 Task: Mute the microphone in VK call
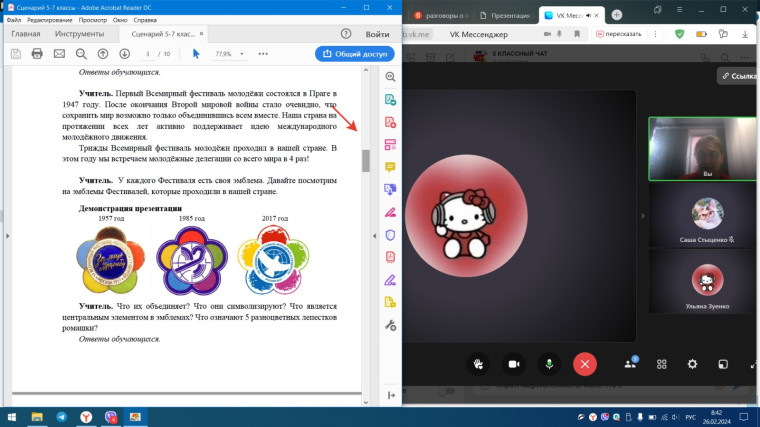pyautogui.click(x=549, y=364)
